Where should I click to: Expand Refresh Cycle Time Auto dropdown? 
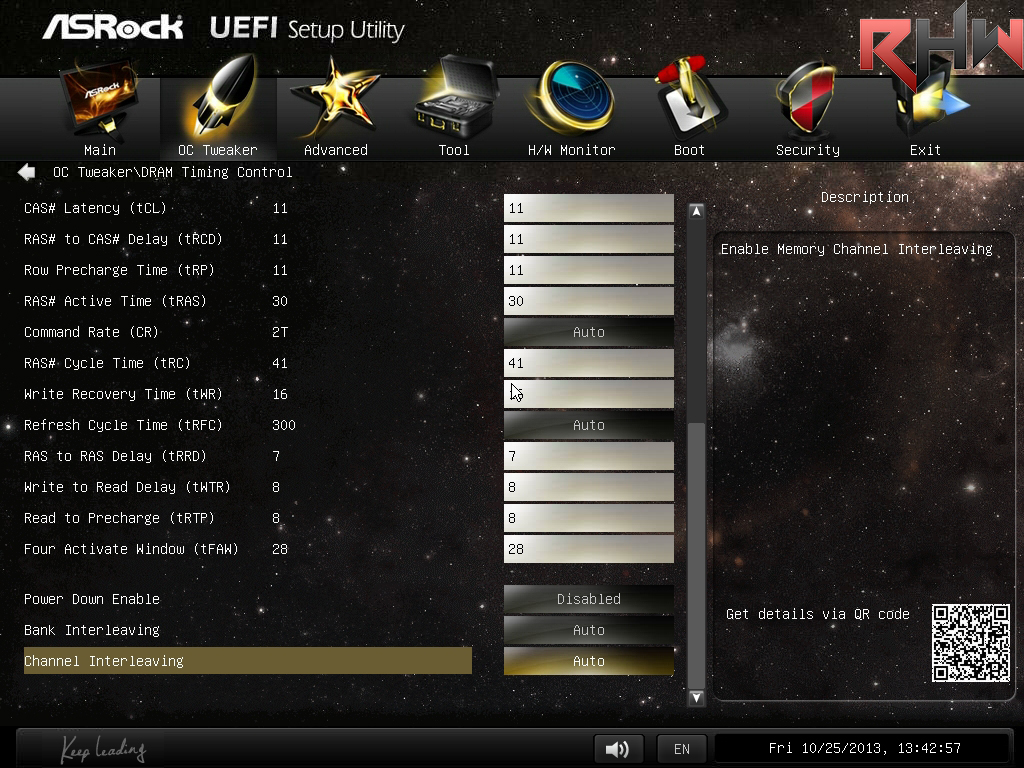click(588, 425)
